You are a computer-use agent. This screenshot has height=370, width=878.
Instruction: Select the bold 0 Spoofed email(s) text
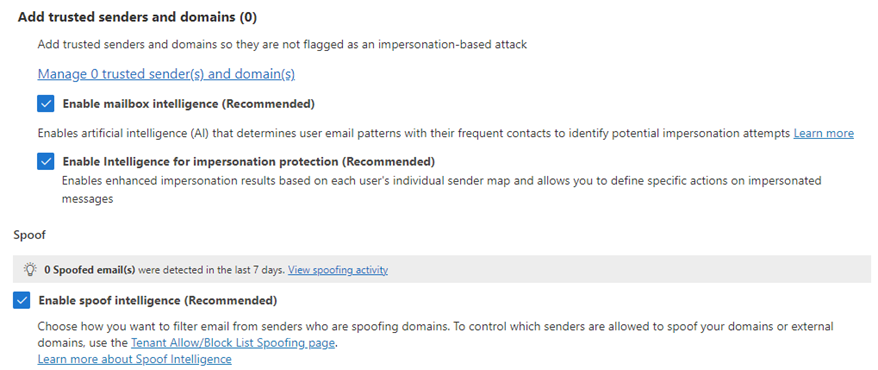90,270
